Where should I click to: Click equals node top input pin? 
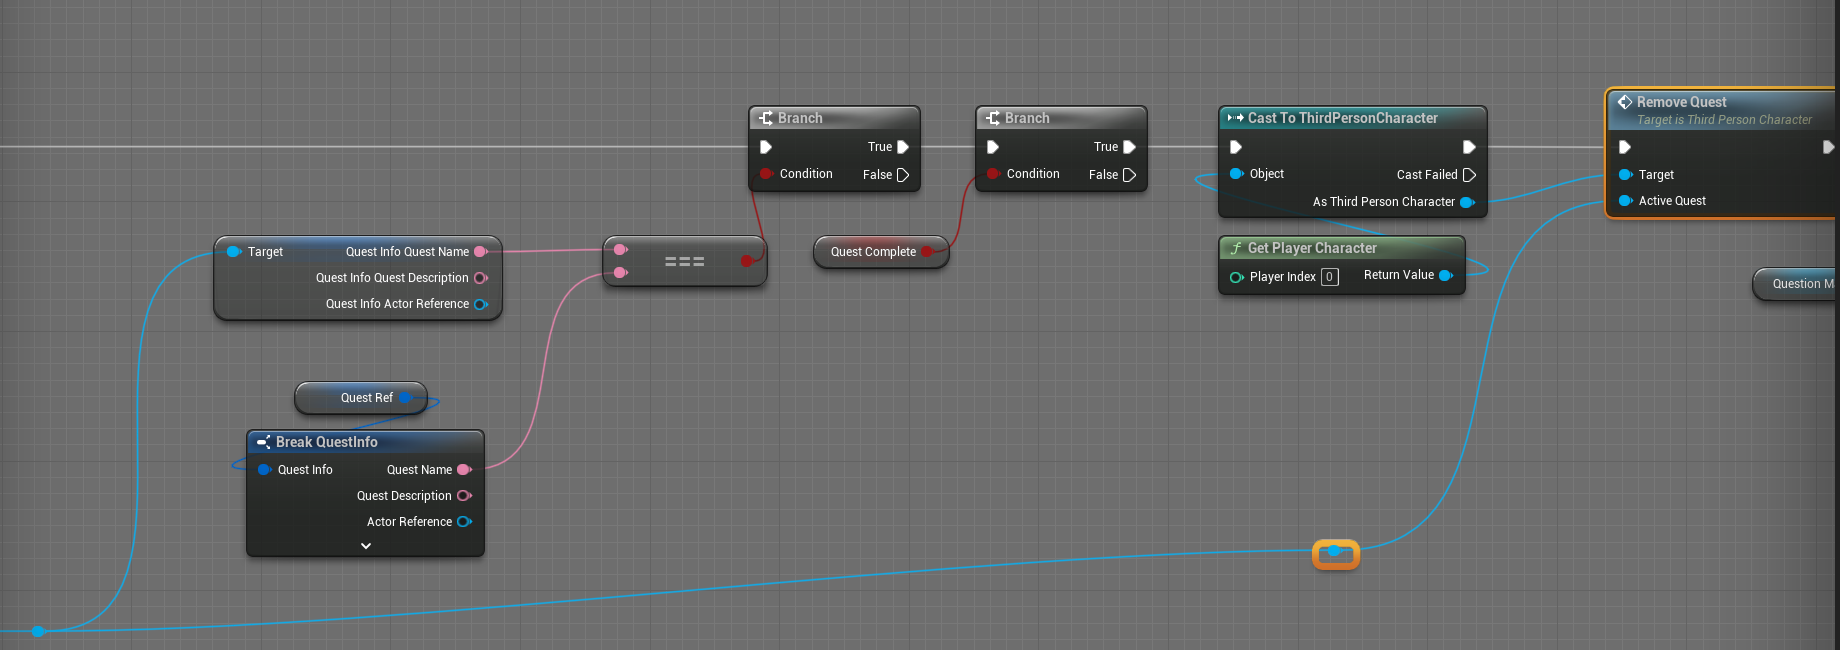click(620, 250)
